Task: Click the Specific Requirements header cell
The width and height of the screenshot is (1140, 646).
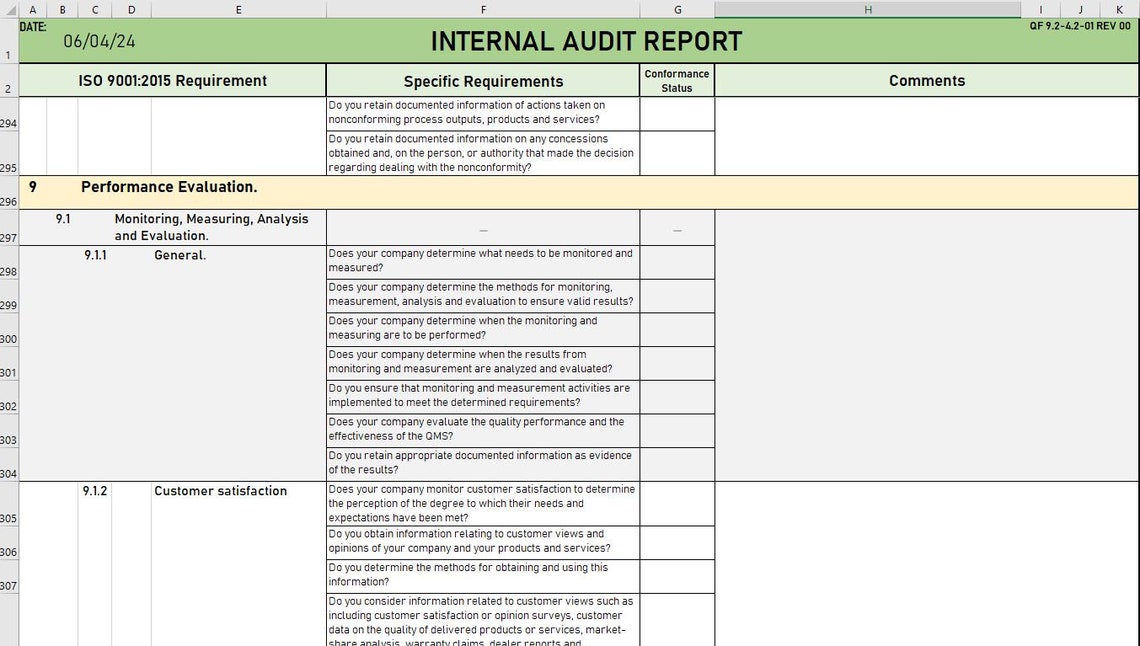Action: point(483,80)
